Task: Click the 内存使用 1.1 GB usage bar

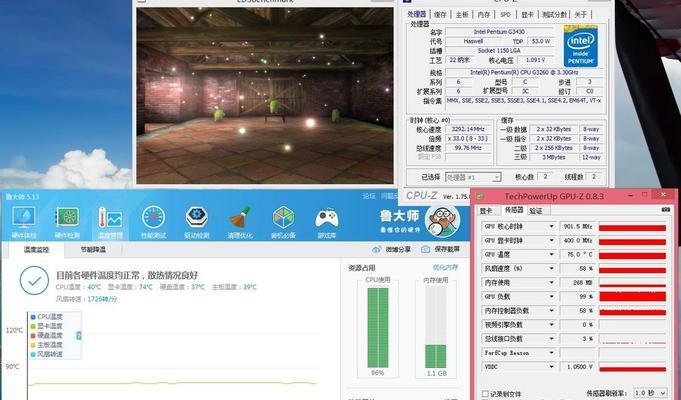Action: (436, 327)
